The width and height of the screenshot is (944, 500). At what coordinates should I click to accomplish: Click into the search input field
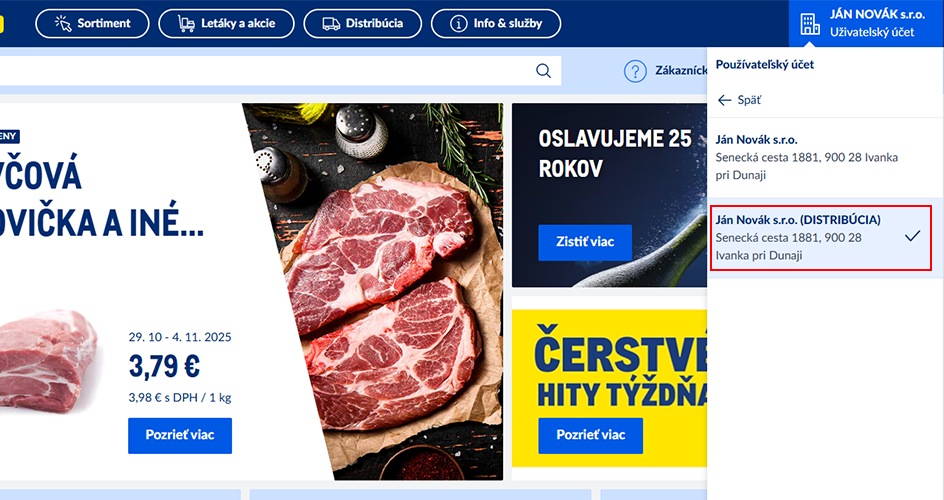click(x=265, y=71)
